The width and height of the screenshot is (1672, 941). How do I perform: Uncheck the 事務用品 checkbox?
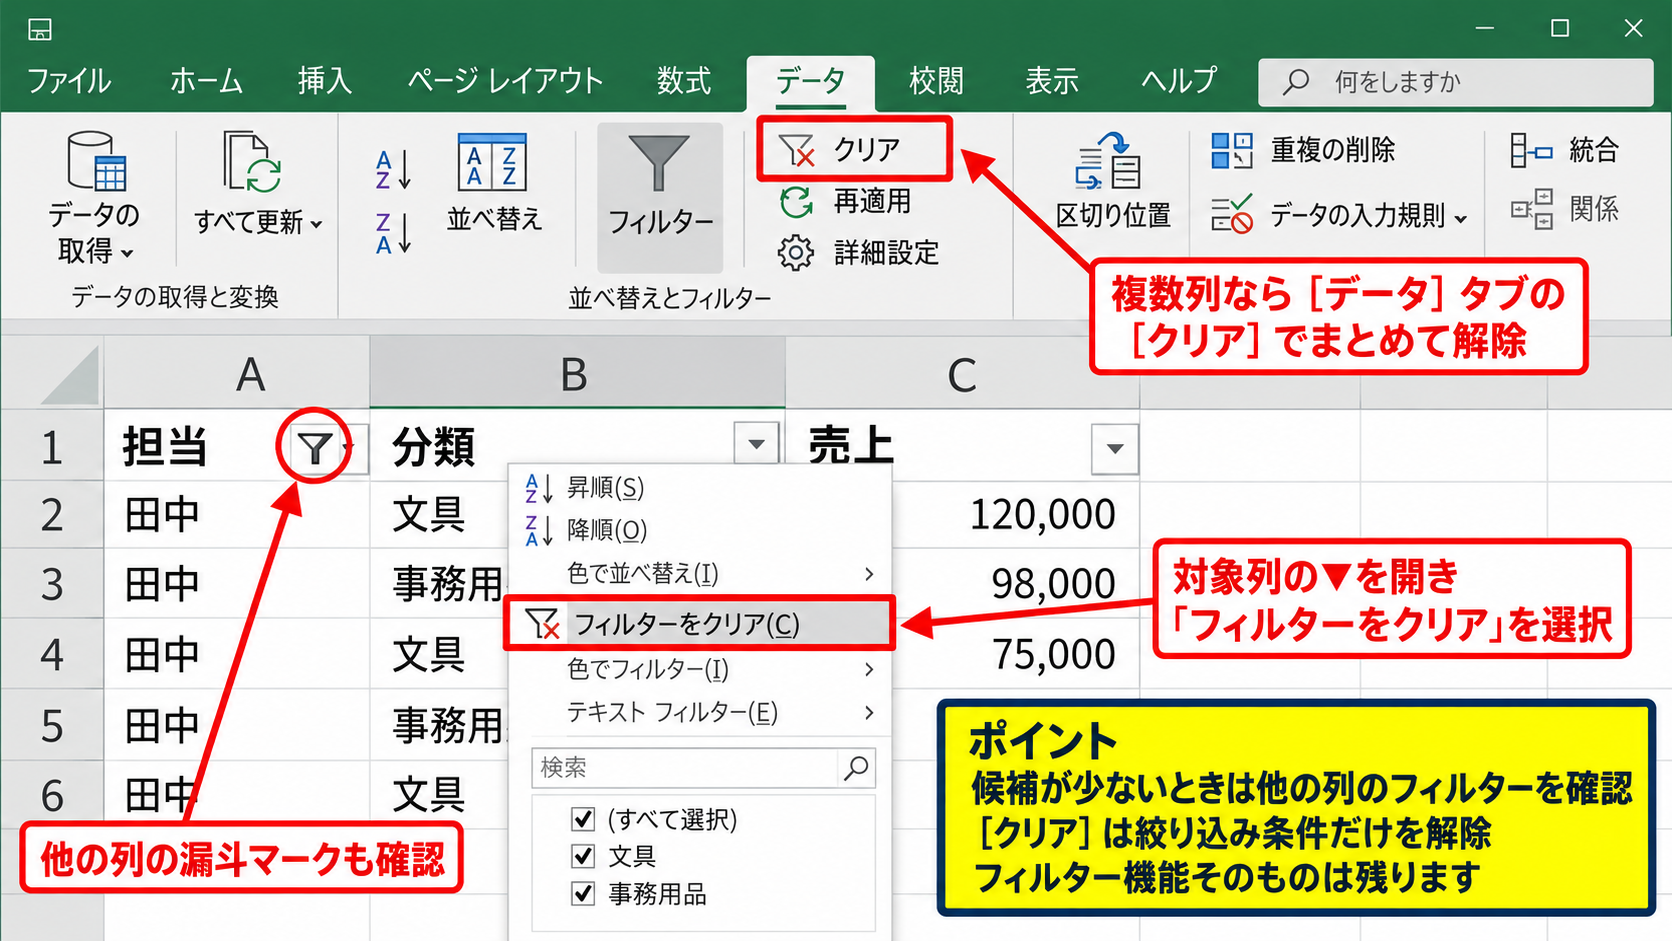click(583, 893)
